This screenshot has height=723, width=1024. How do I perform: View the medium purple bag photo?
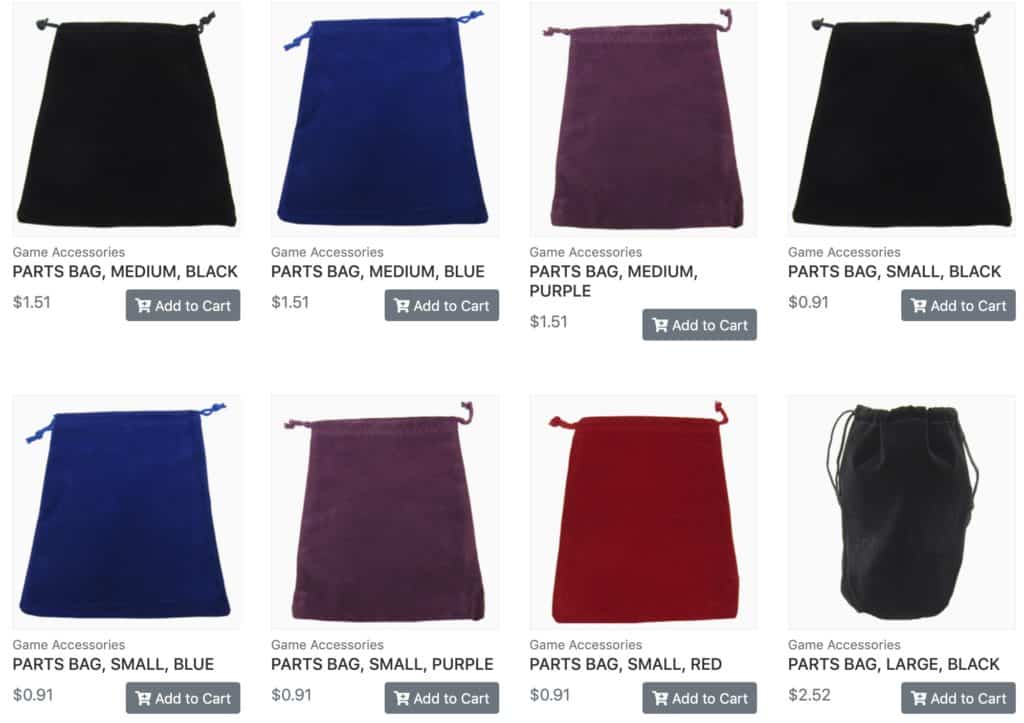(x=643, y=119)
